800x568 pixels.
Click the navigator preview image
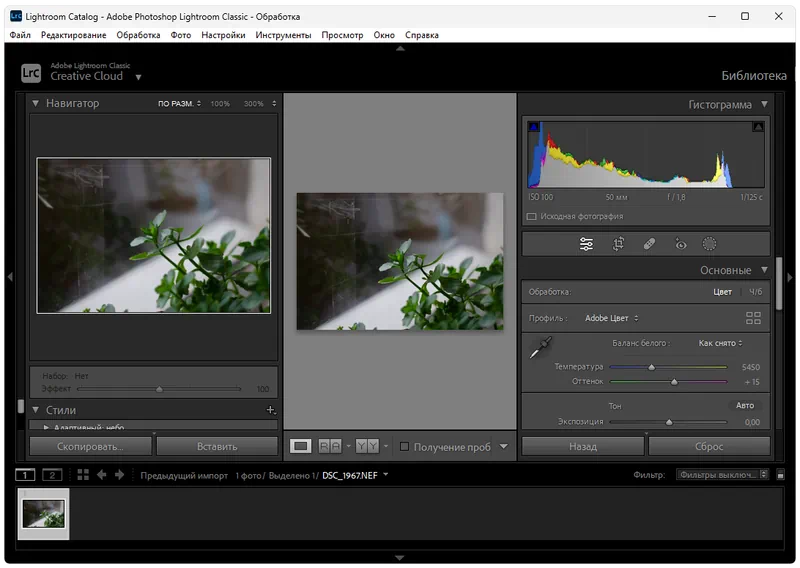tap(154, 235)
